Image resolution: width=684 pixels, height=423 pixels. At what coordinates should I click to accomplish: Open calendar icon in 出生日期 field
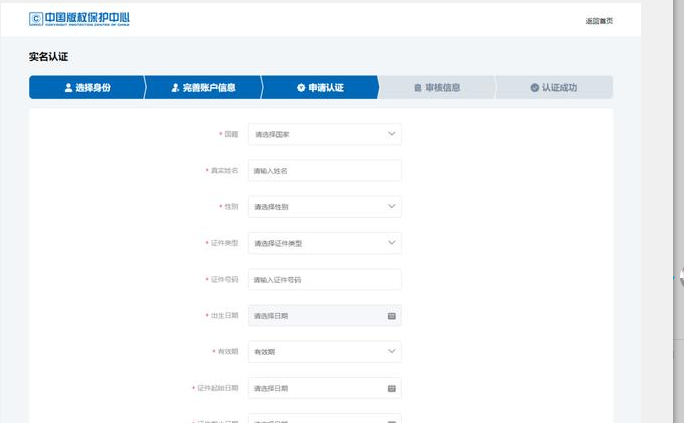(x=391, y=316)
